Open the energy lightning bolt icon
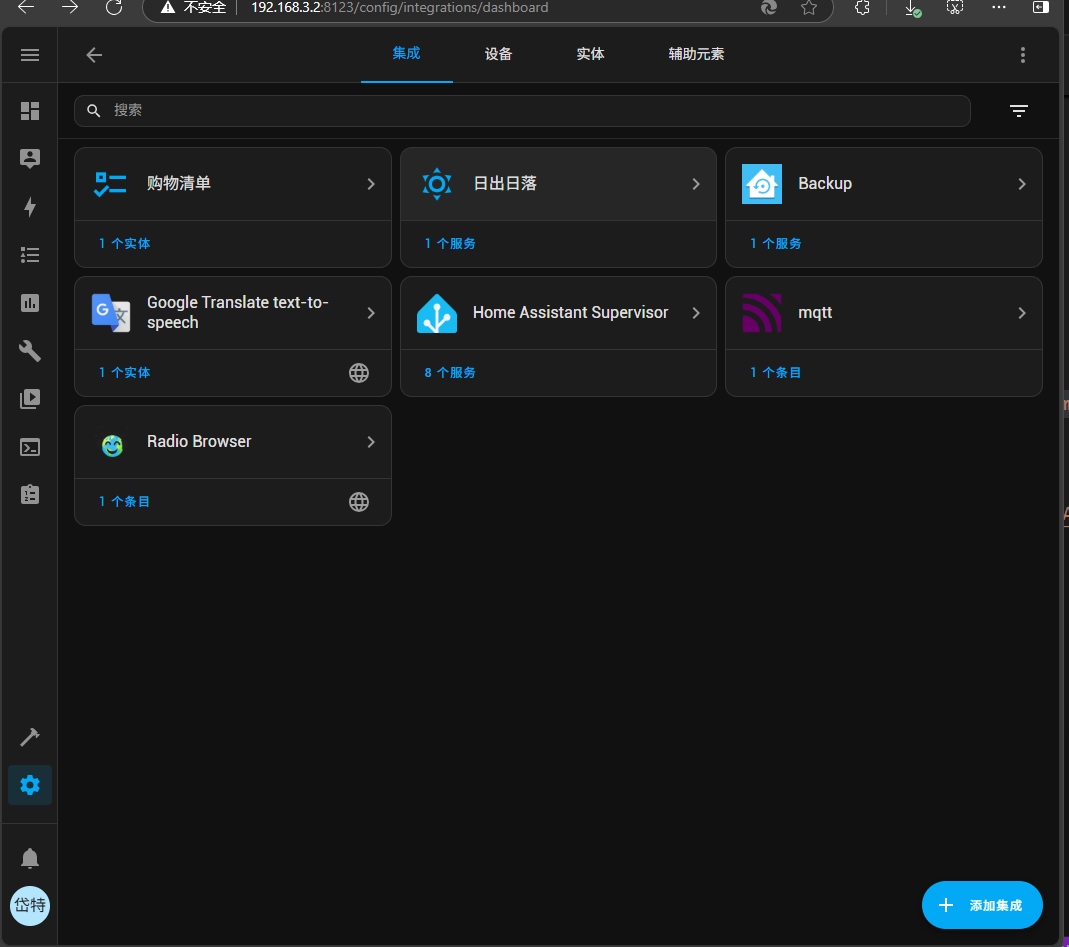Screen dimensions: 1069x947 (x=30, y=207)
